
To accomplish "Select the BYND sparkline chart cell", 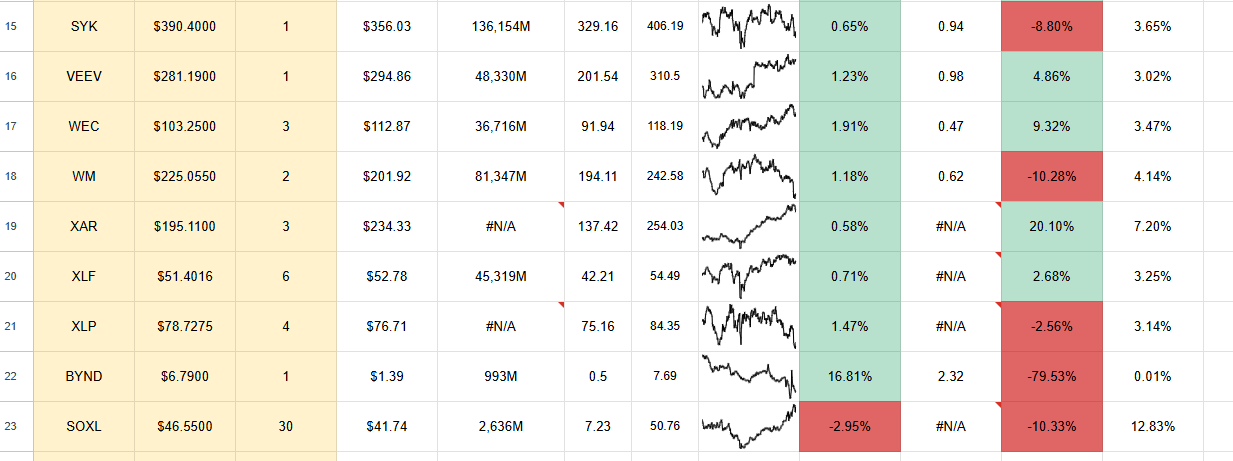I will pos(749,377).
